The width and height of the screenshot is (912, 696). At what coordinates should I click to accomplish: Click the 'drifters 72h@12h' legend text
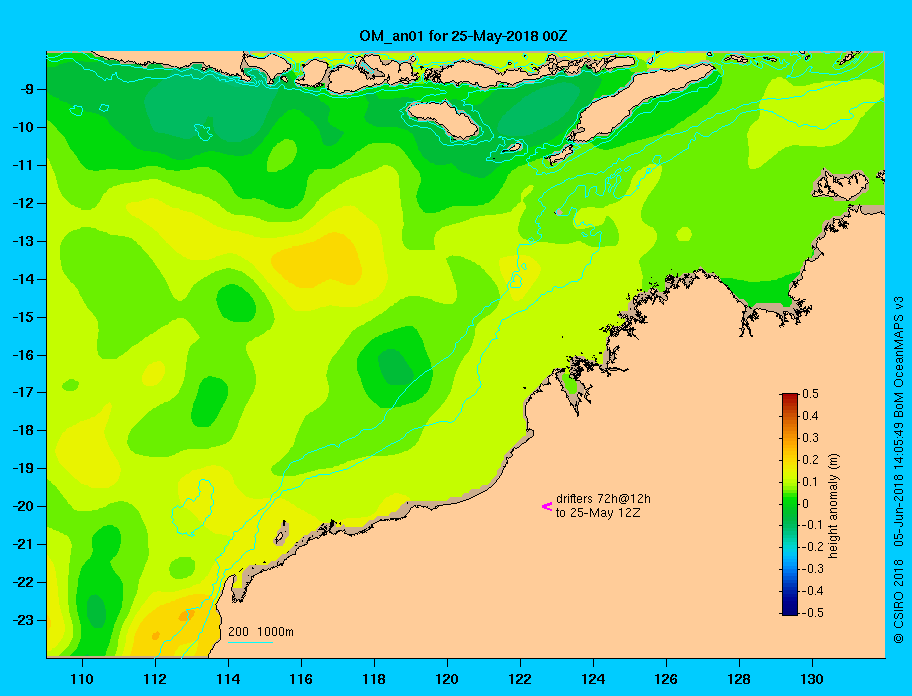[x=603, y=499]
